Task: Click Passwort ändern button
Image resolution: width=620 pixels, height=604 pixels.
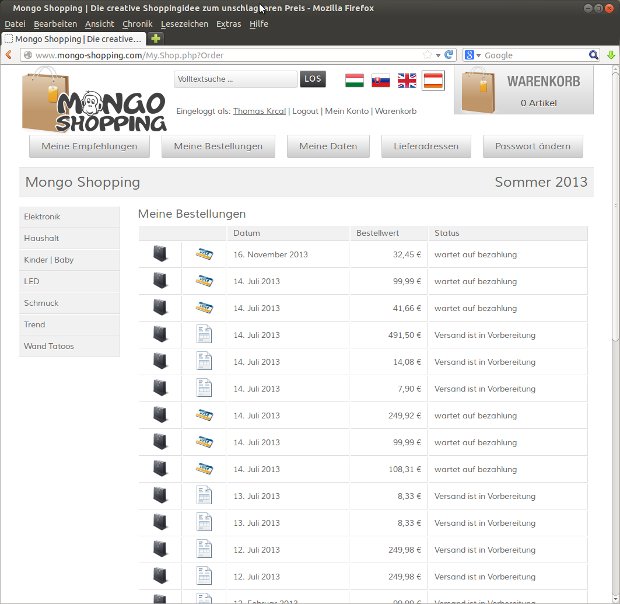Action: tap(533, 146)
